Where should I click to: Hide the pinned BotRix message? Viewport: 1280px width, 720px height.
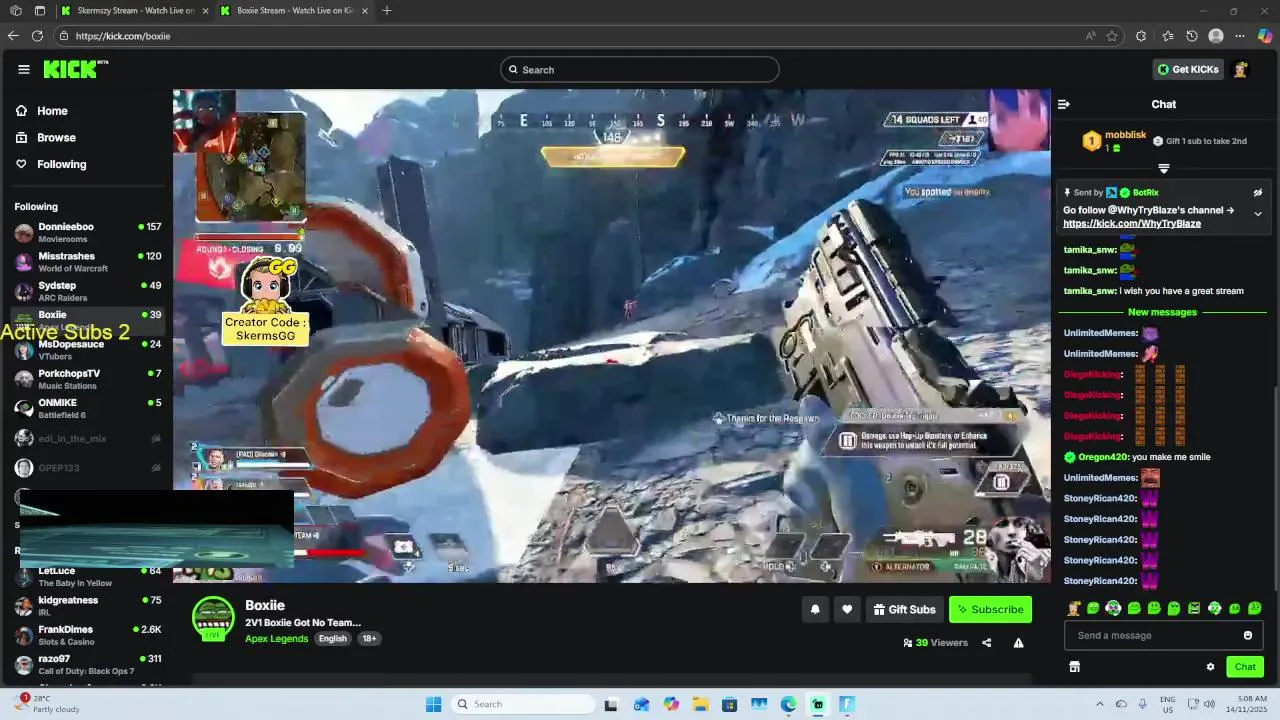[x=1258, y=193]
